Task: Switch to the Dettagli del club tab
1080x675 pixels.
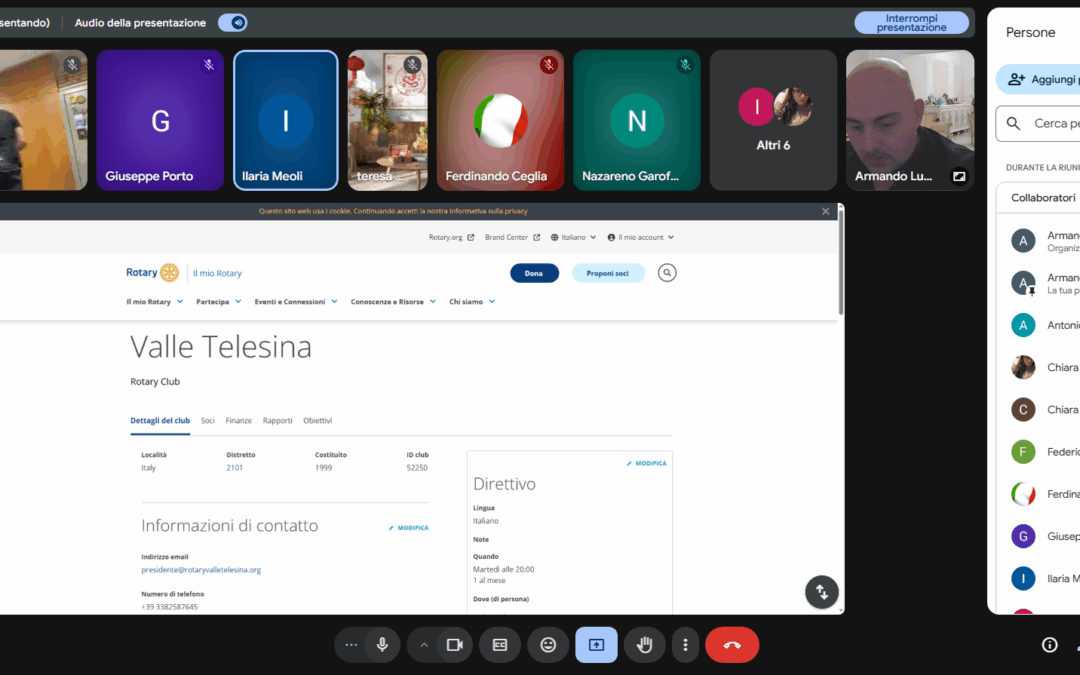Action: coord(160,421)
